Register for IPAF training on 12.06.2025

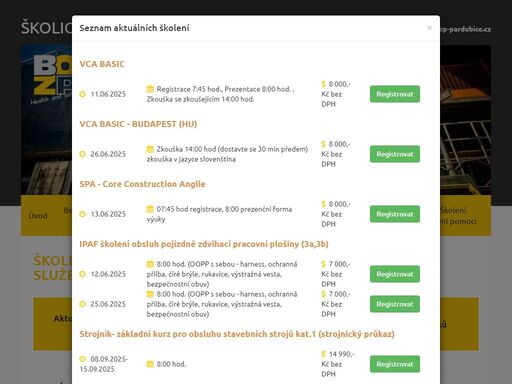(x=395, y=274)
